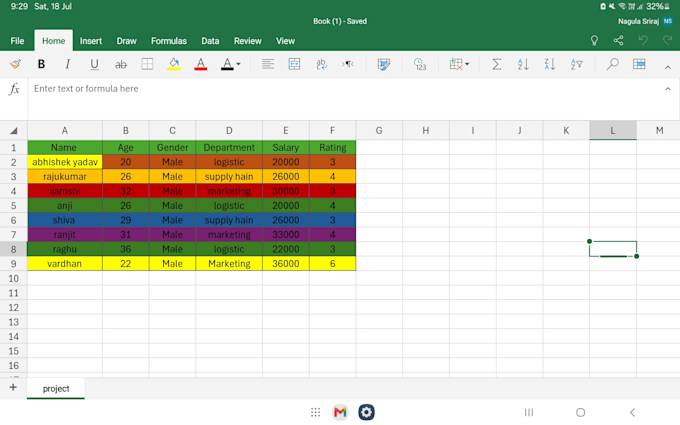Viewport: 680px width, 425px height.
Task: Tap the Android recents button
Action: [x=529, y=412]
